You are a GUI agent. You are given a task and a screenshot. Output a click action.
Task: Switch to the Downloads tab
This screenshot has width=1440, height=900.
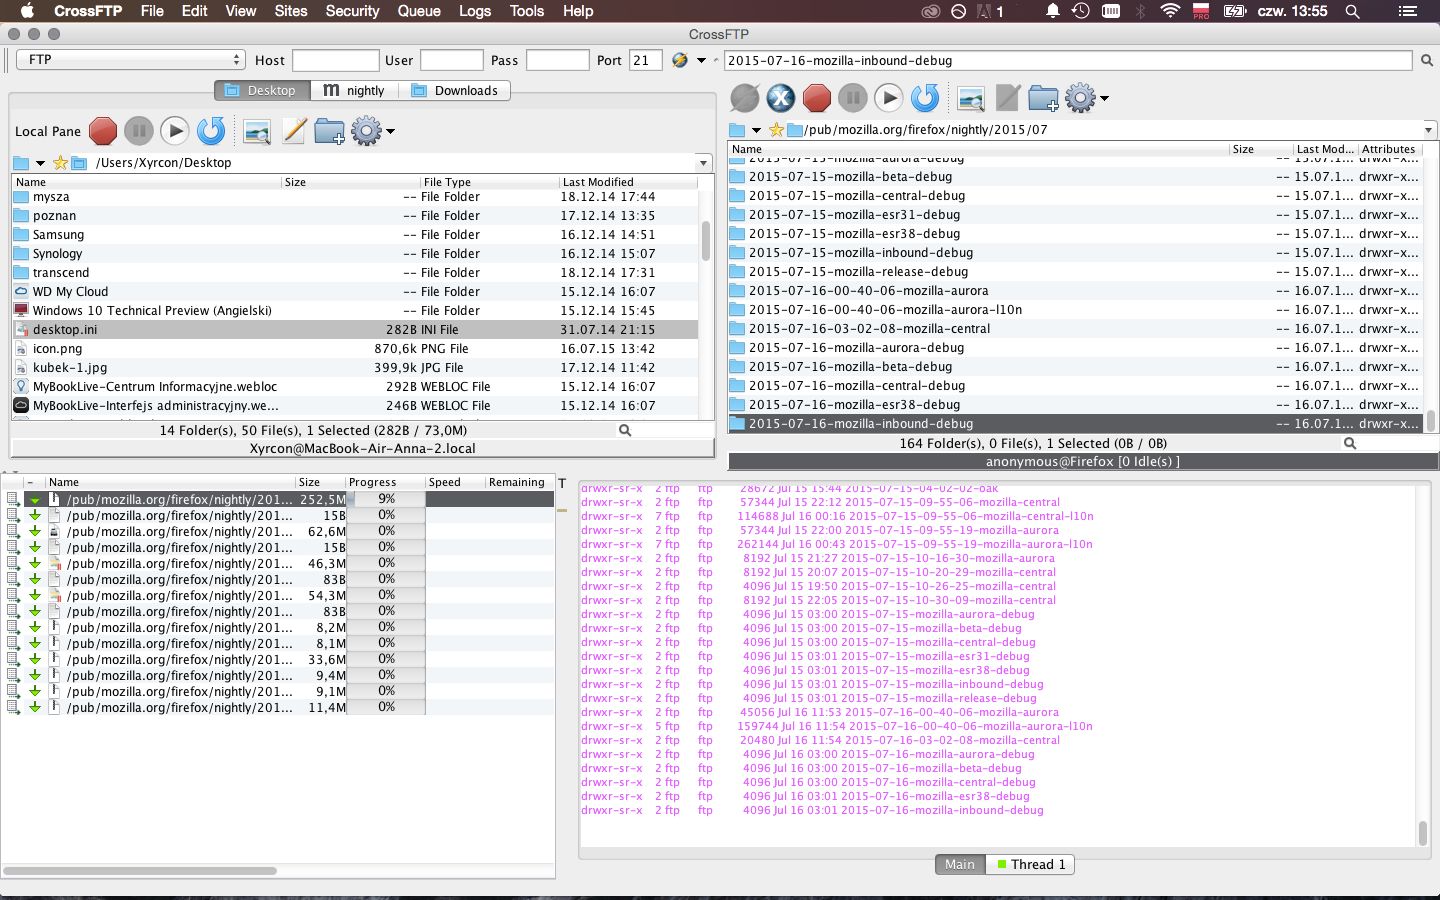[x=455, y=90]
